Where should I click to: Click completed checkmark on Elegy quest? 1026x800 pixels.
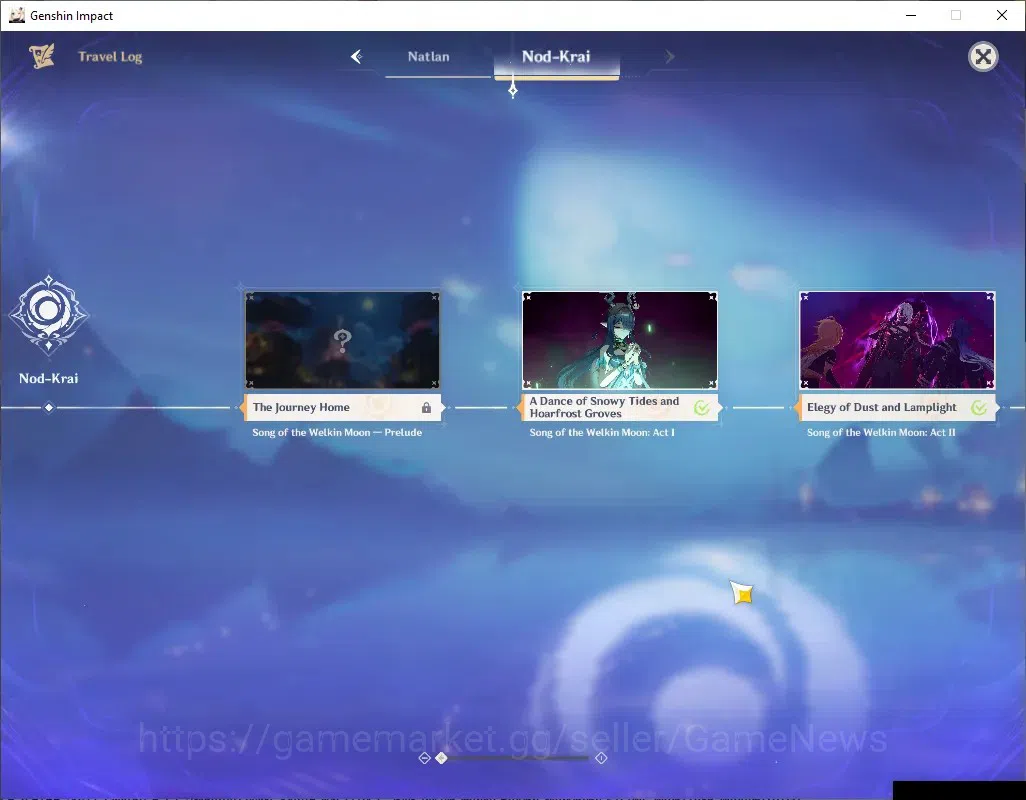pyautogui.click(x=980, y=408)
